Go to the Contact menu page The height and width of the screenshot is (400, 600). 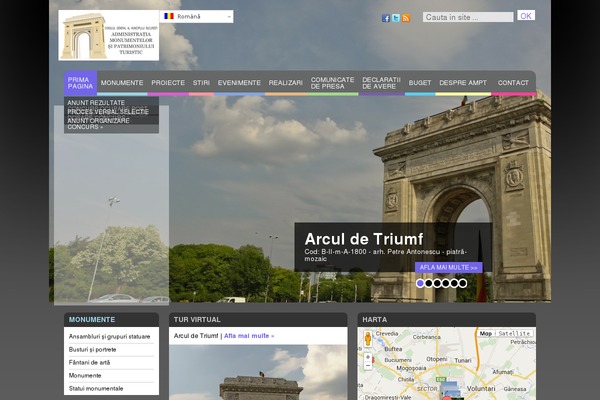(513, 83)
